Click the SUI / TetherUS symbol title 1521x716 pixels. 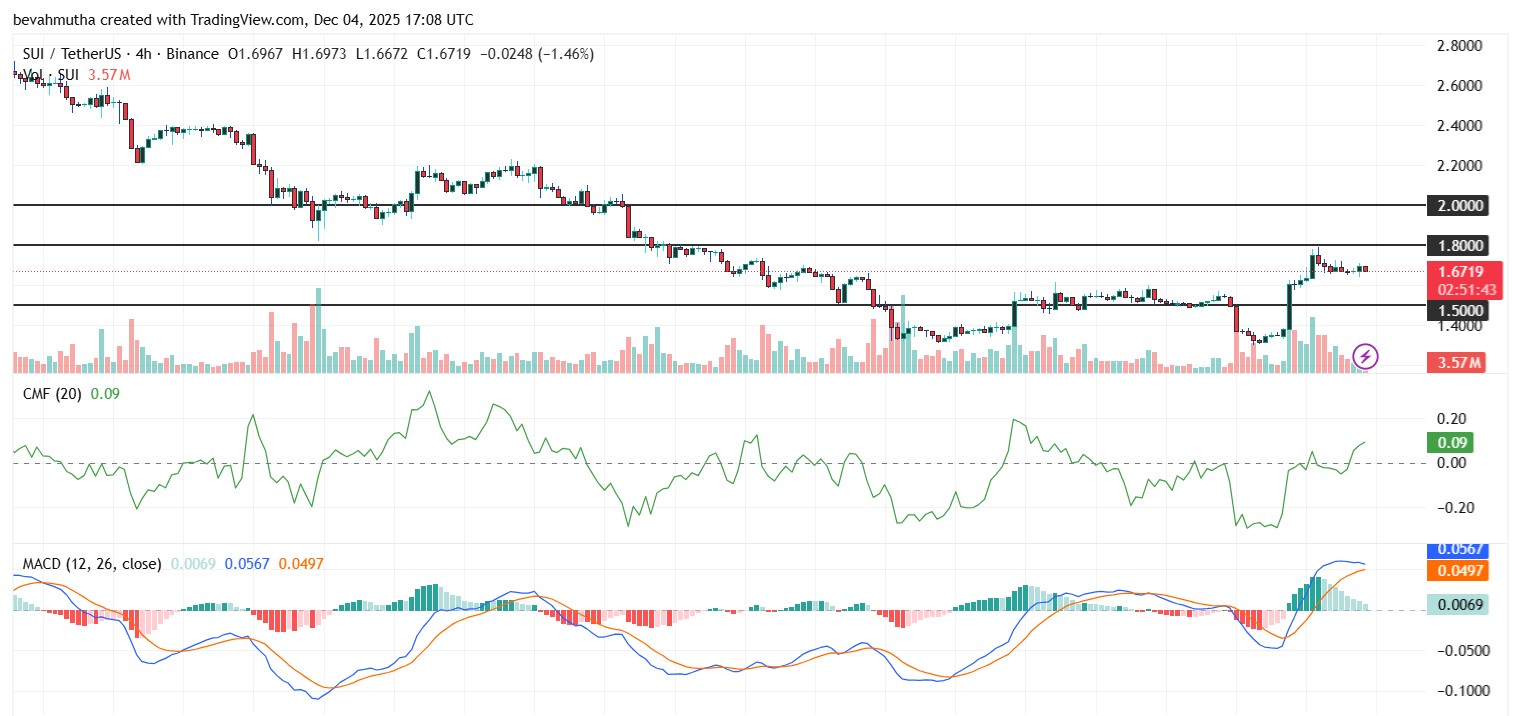click(x=71, y=54)
